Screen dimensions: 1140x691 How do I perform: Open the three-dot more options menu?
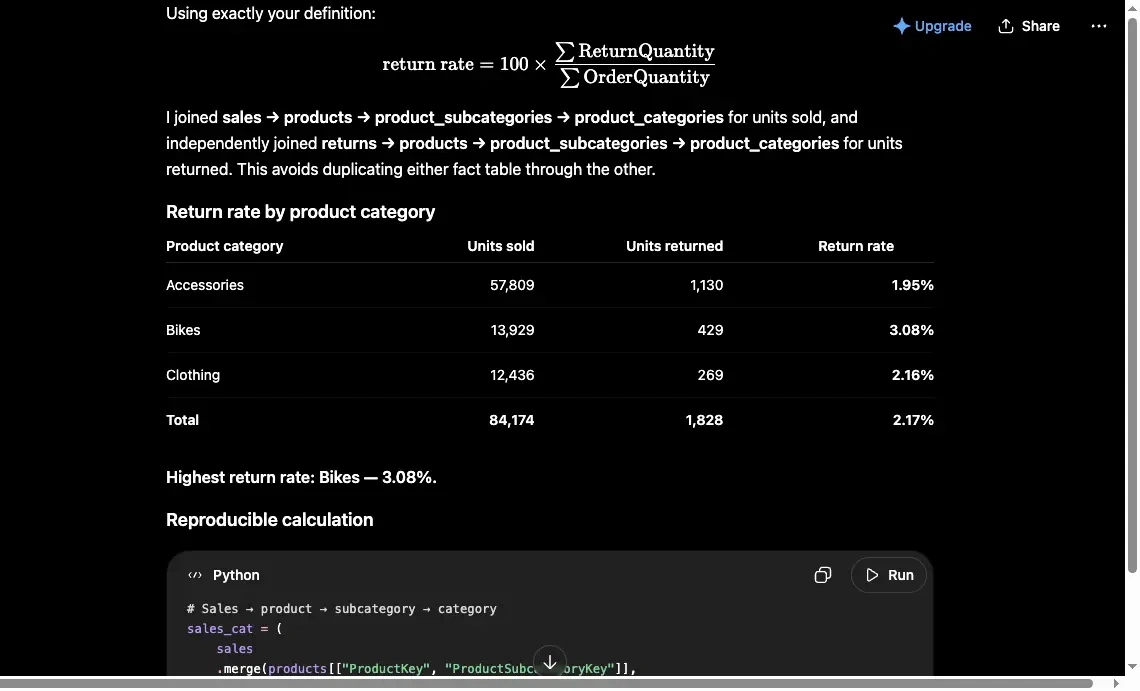(1099, 26)
